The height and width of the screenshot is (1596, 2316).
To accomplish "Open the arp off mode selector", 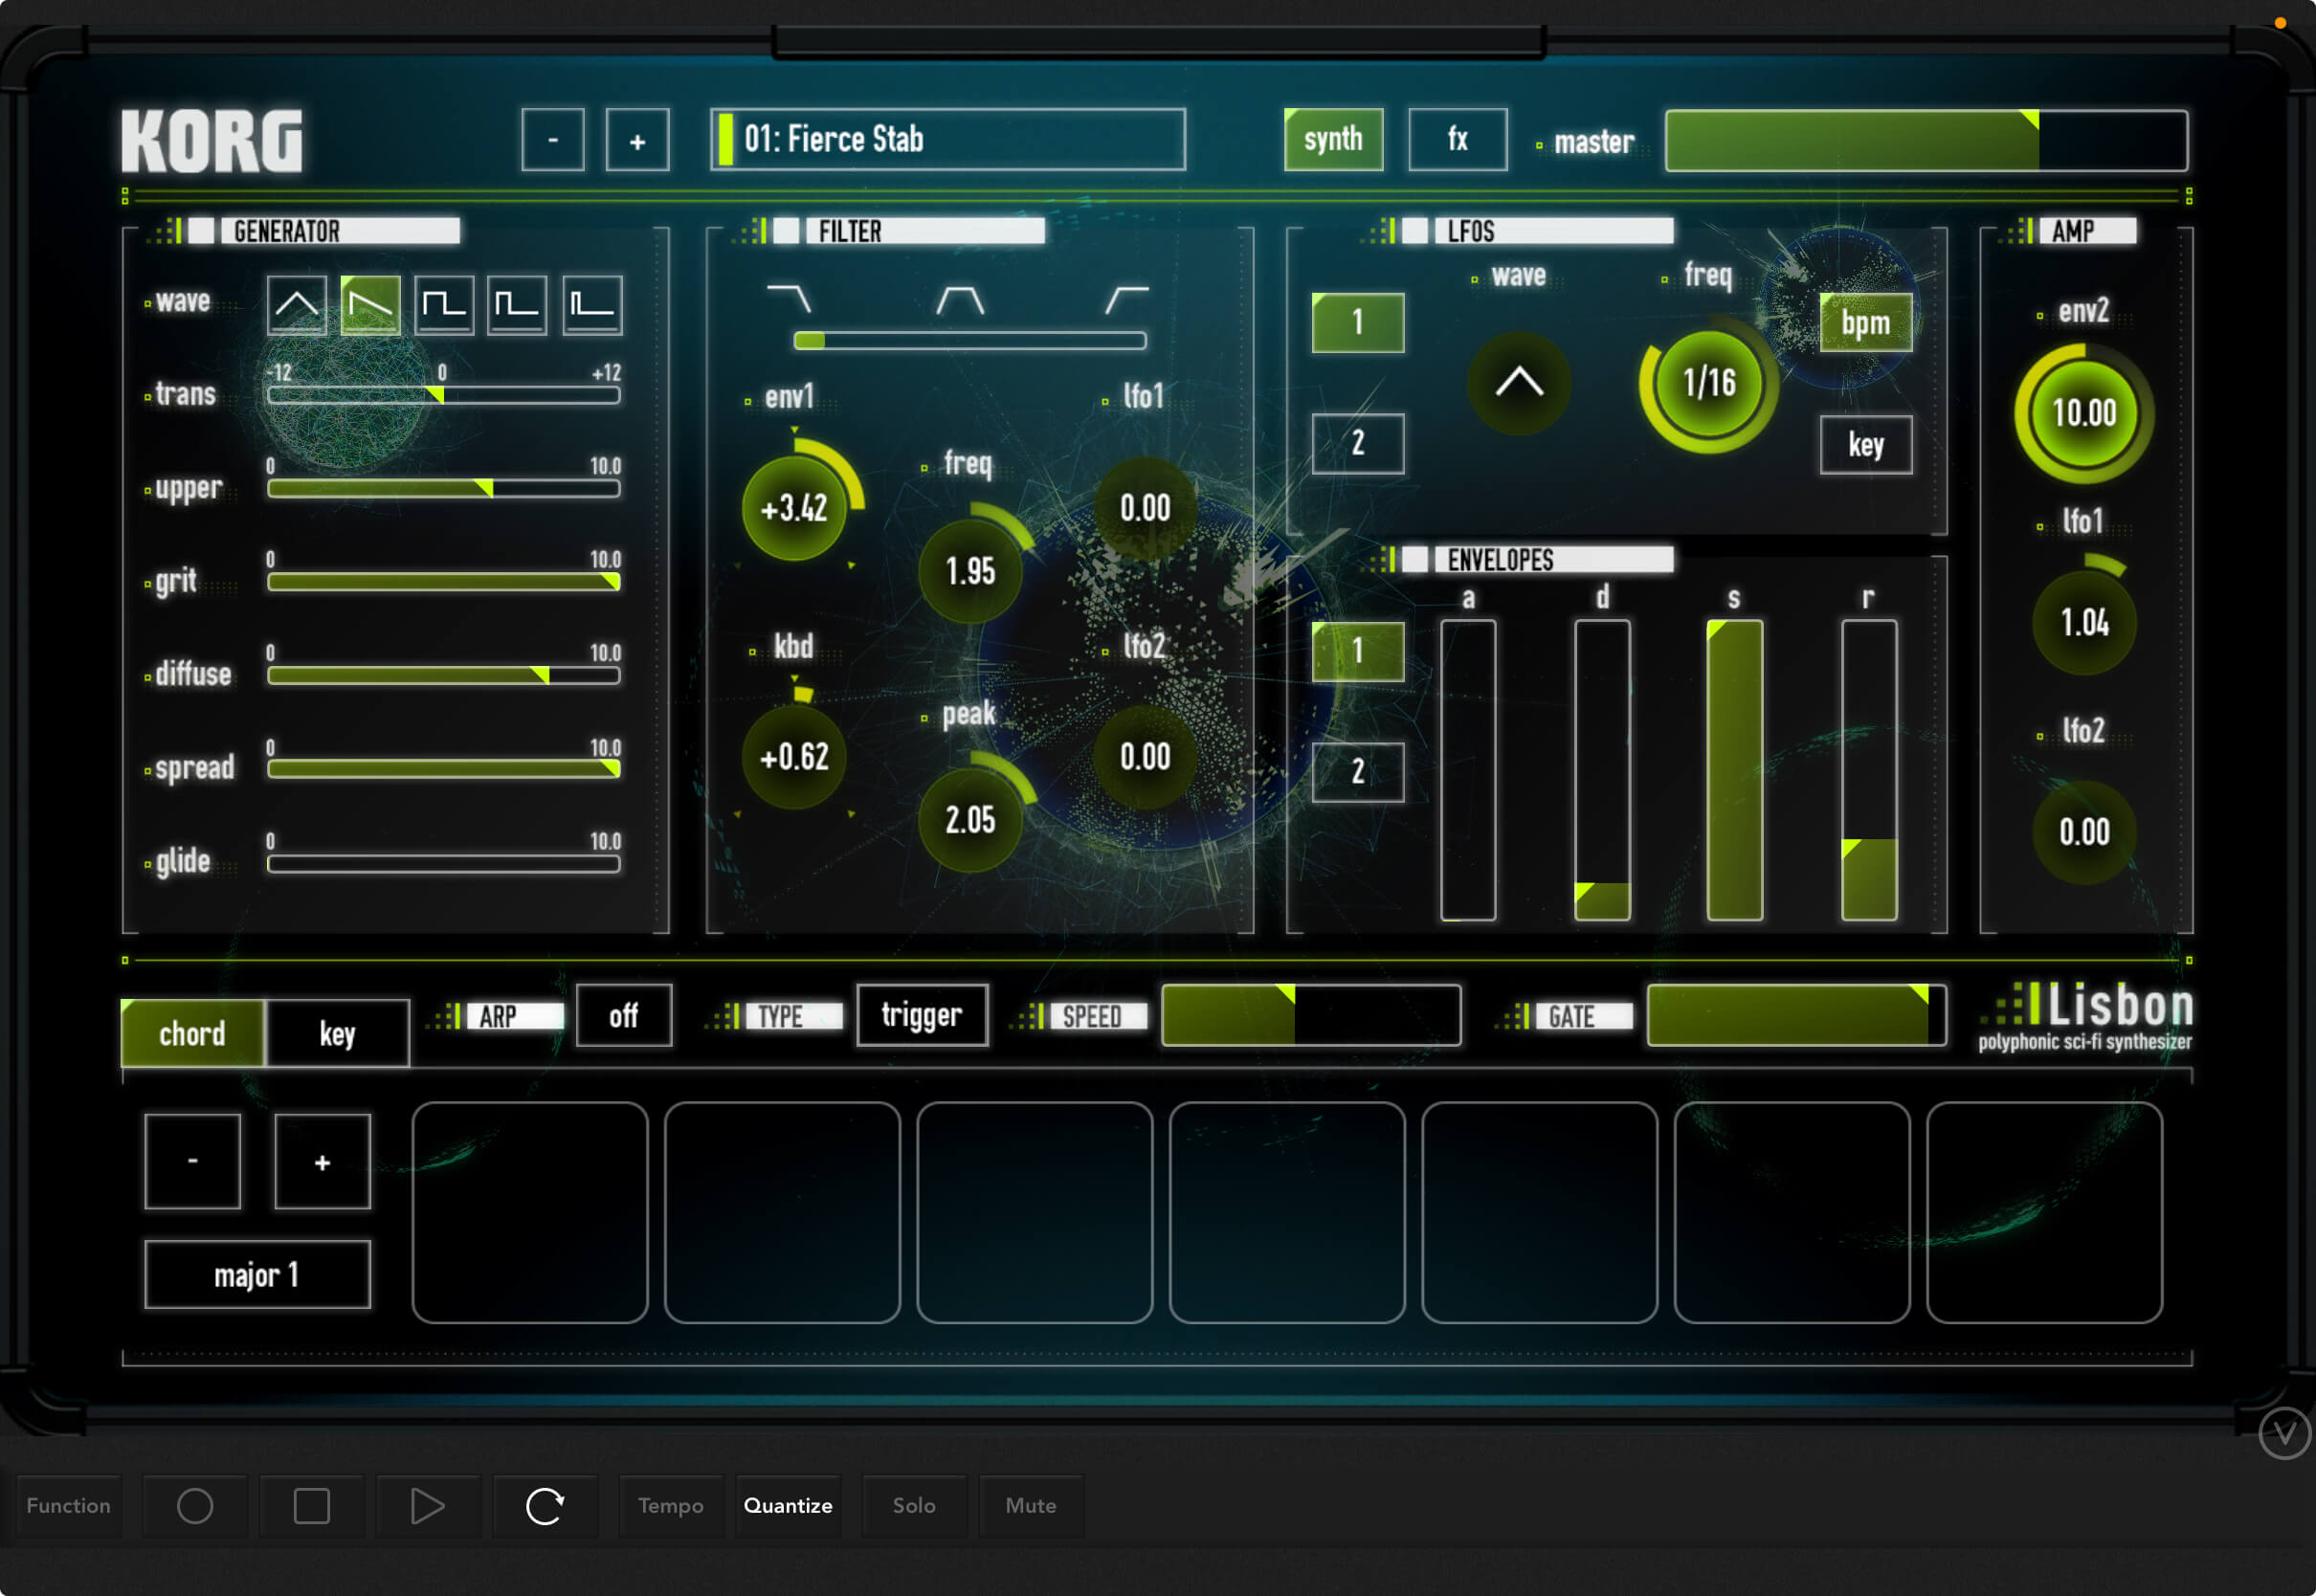I will pos(624,1016).
